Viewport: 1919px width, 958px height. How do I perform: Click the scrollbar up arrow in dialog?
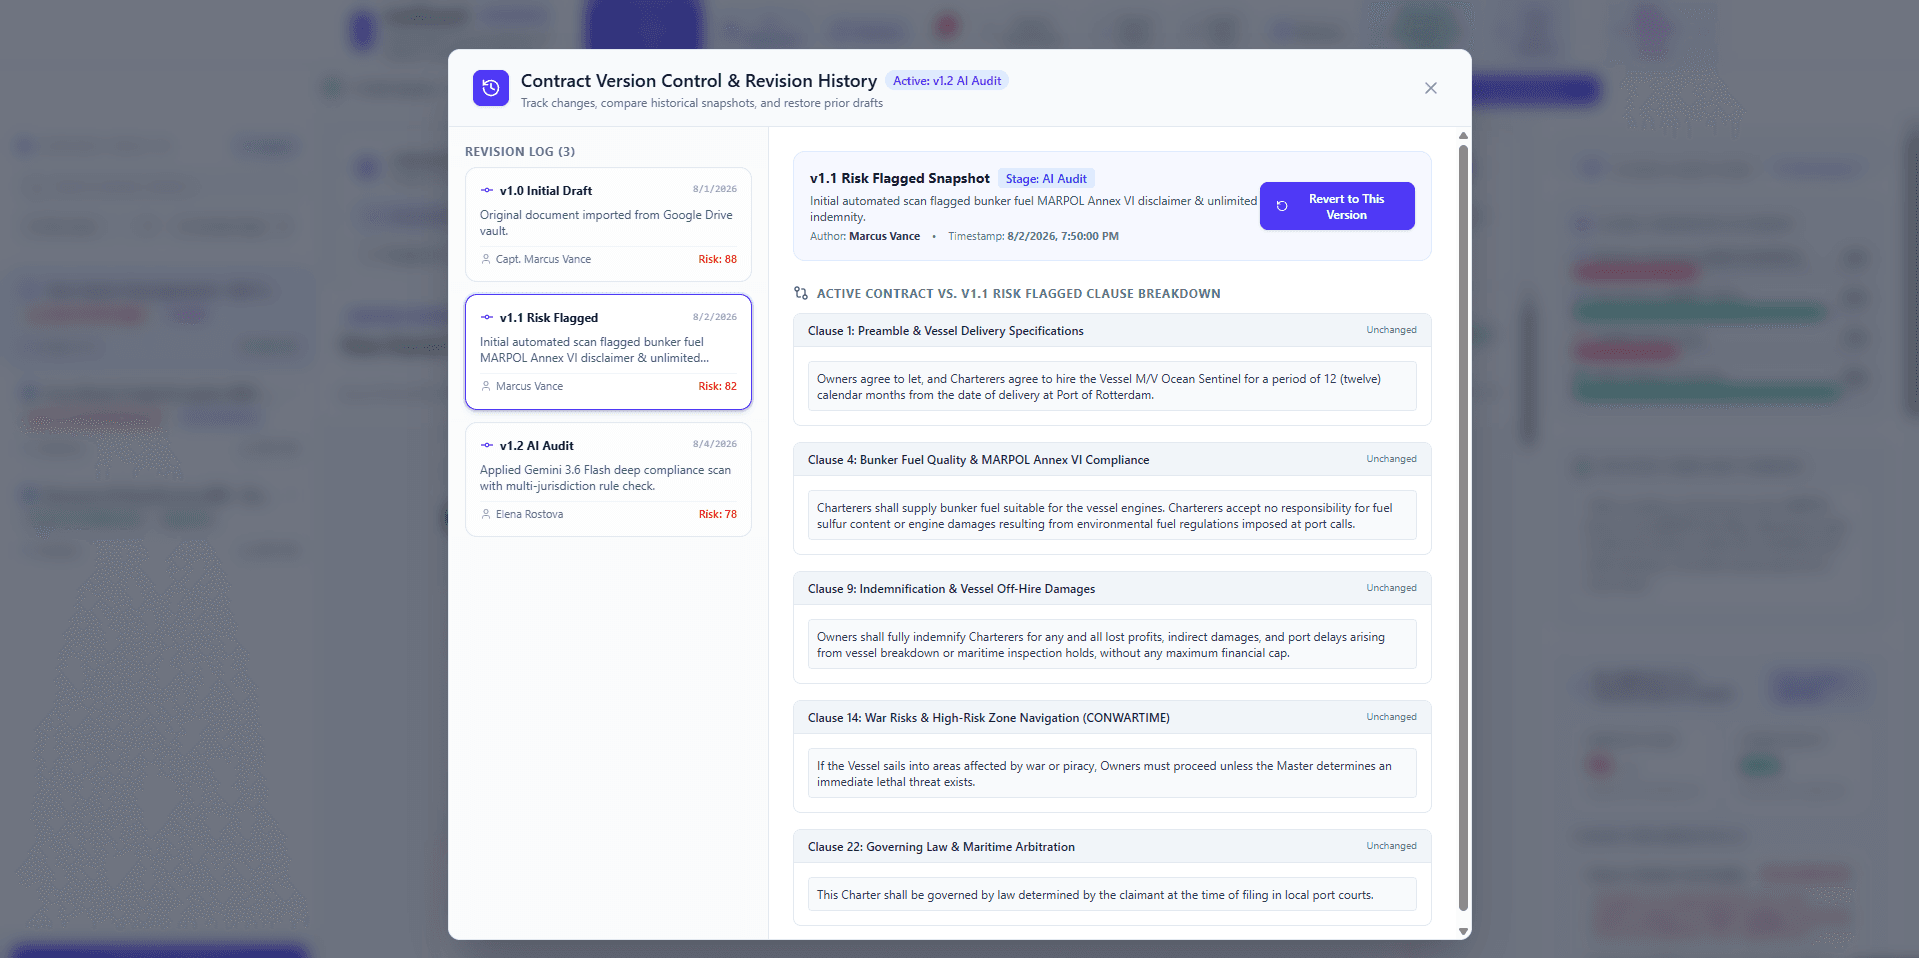pos(1463,135)
